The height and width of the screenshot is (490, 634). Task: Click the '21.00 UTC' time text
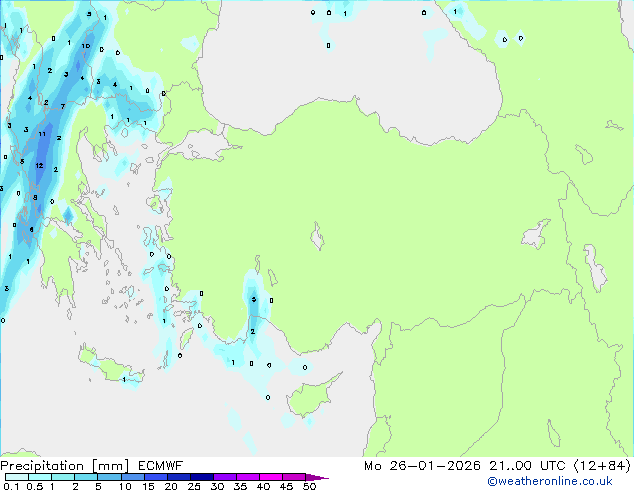pyautogui.click(x=527, y=466)
